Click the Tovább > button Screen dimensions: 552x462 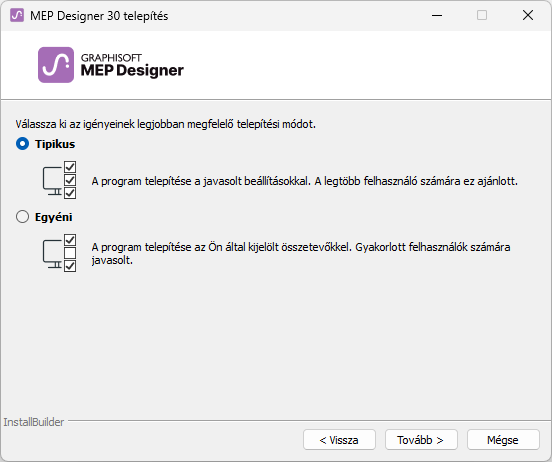421,439
